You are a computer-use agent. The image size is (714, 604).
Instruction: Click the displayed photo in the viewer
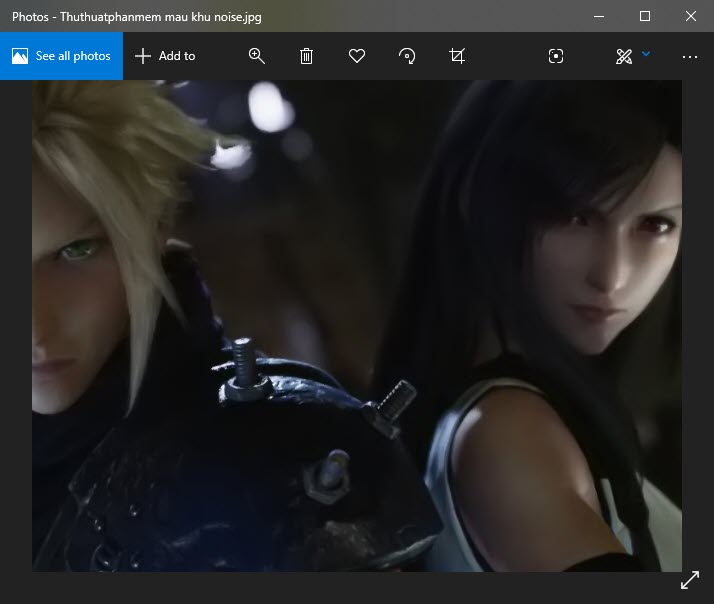point(356,325)
